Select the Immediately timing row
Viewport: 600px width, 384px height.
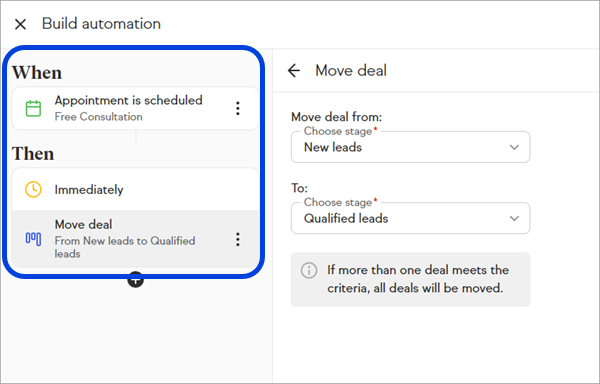(x=135, y=189)
